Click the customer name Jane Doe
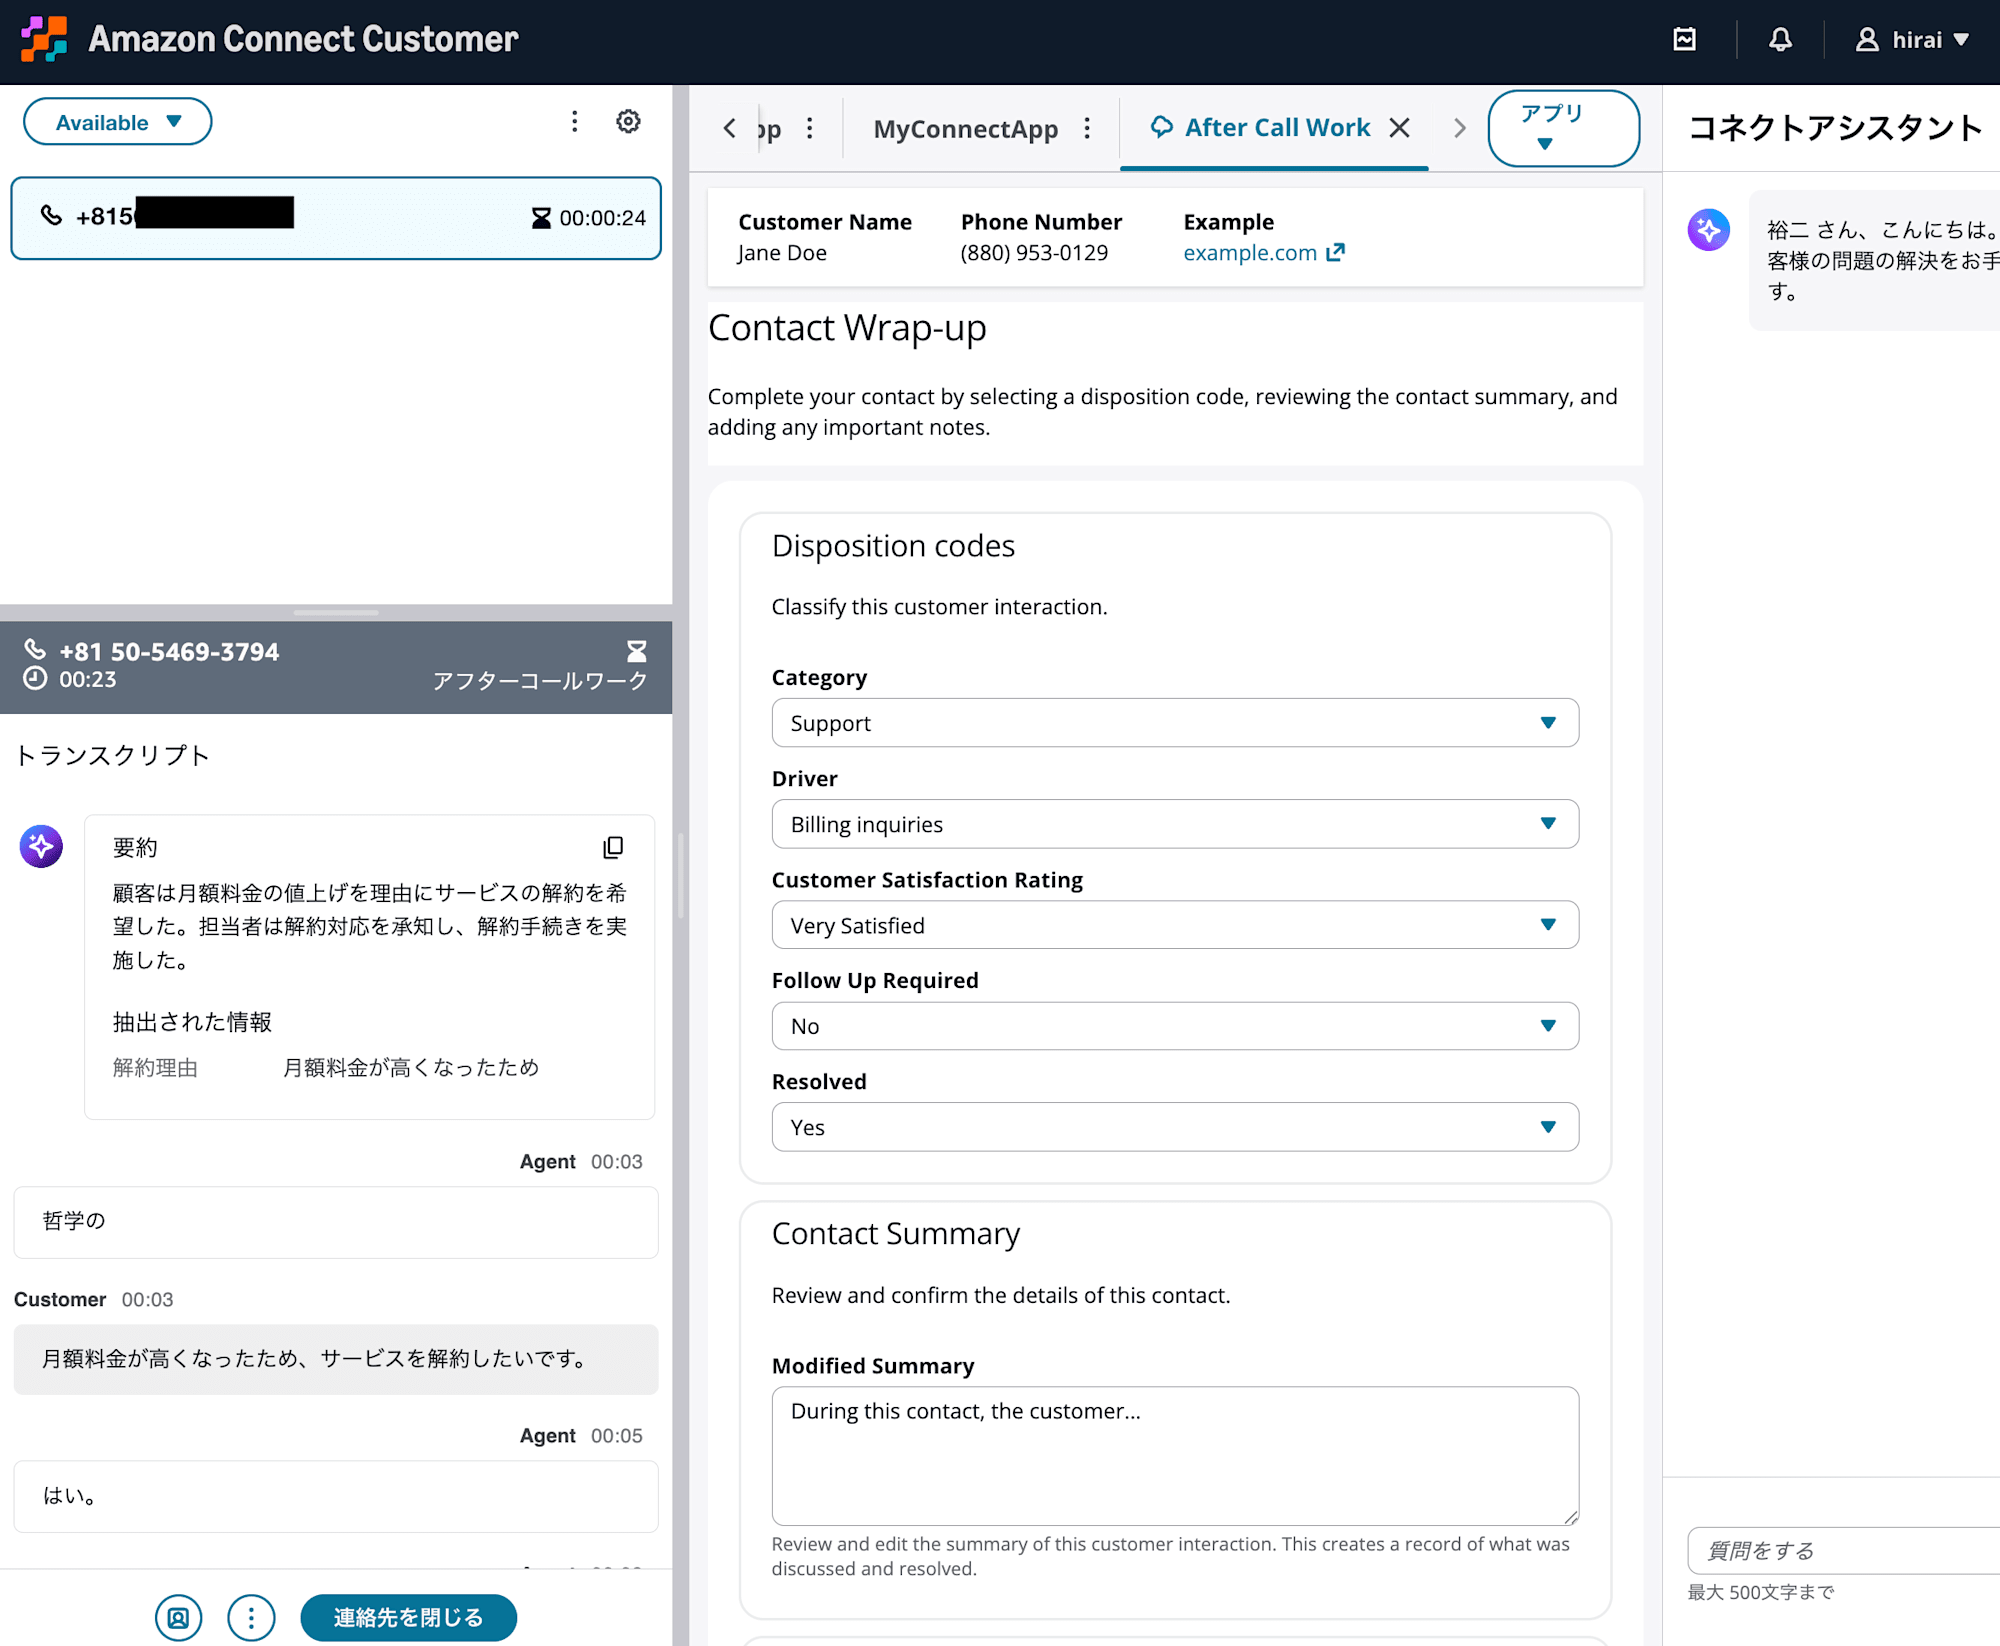 pos(782,253)
